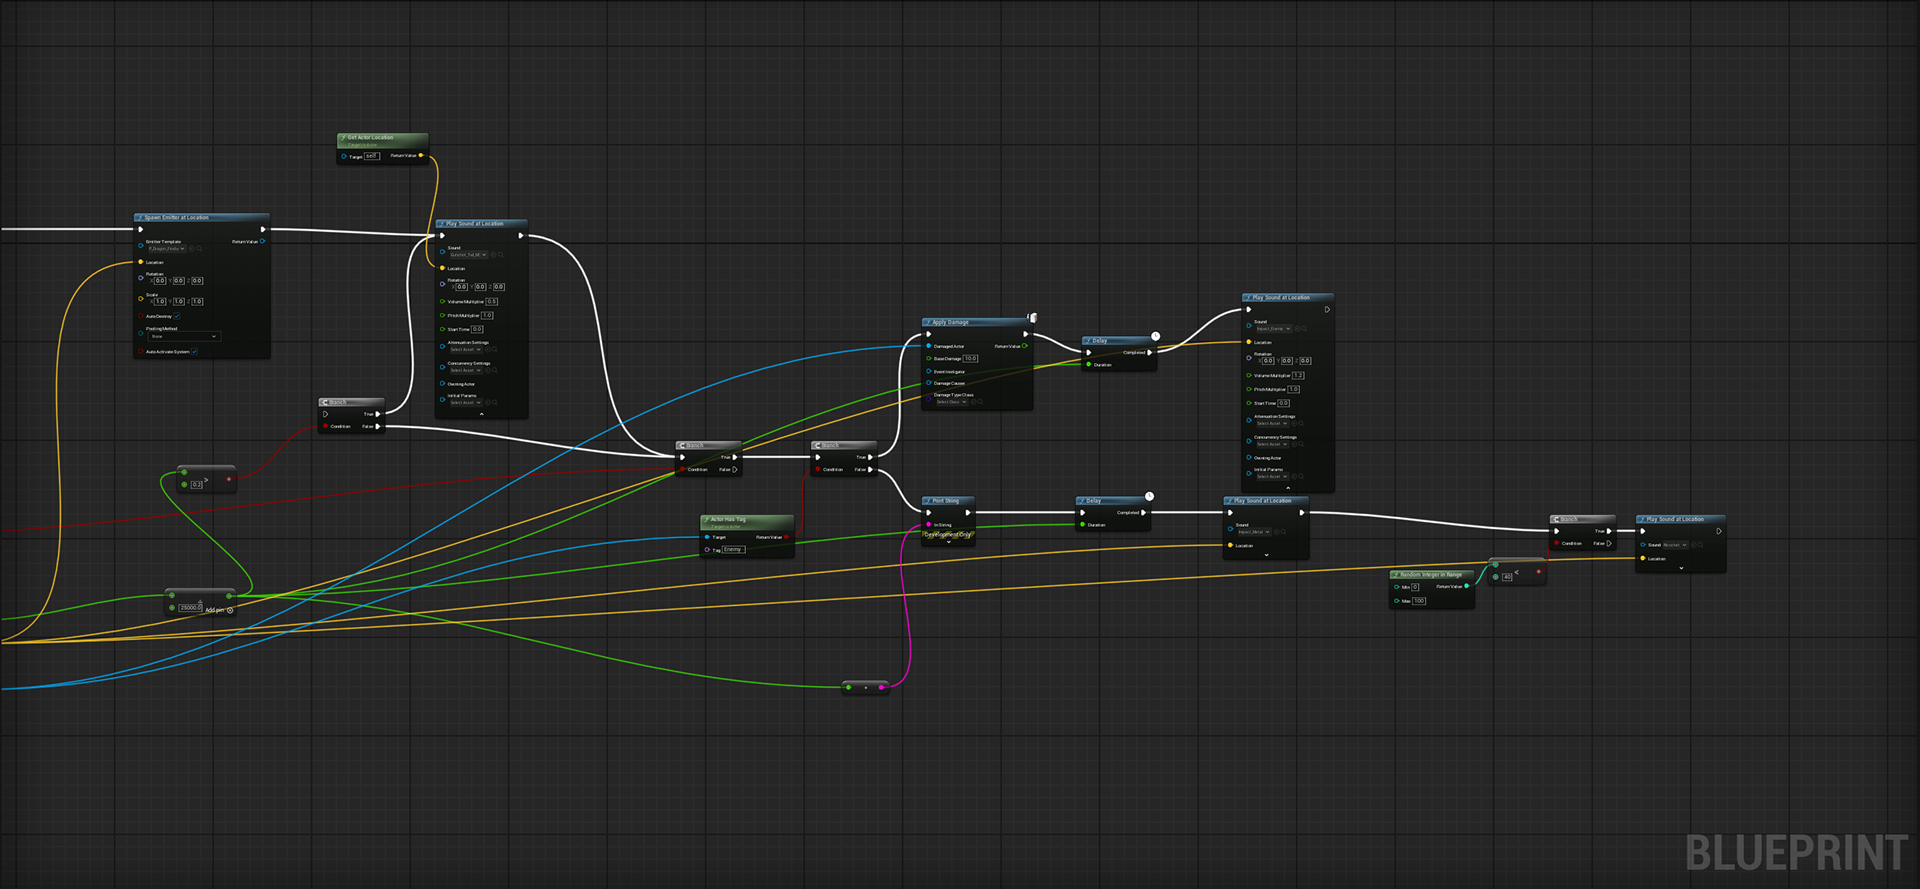Image resolution: width=1920 pixels, height=889 pixels.
Task: Click the Location pin on the Ricochet Play Sound node
Action: point(1643,558)
